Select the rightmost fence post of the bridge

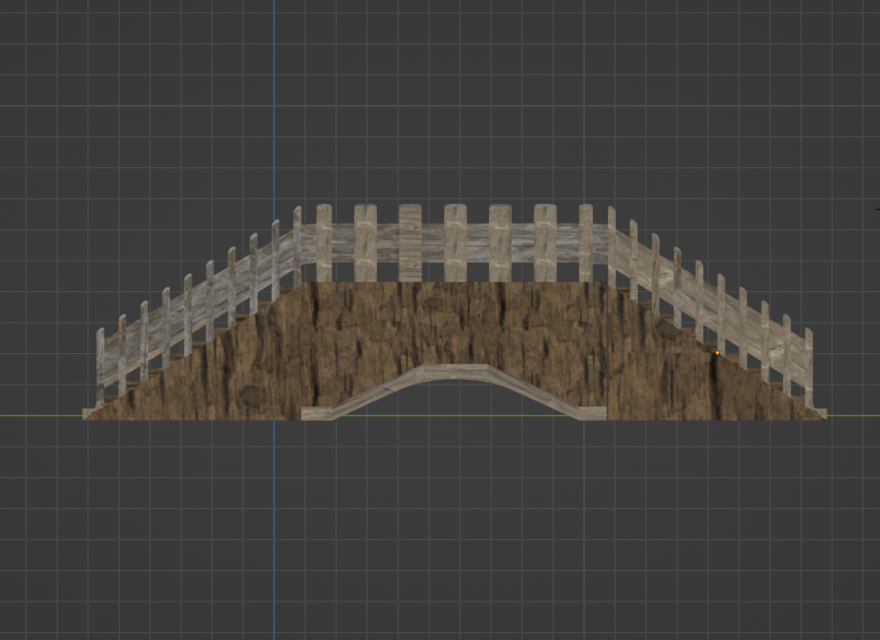[x=808, y=366]
